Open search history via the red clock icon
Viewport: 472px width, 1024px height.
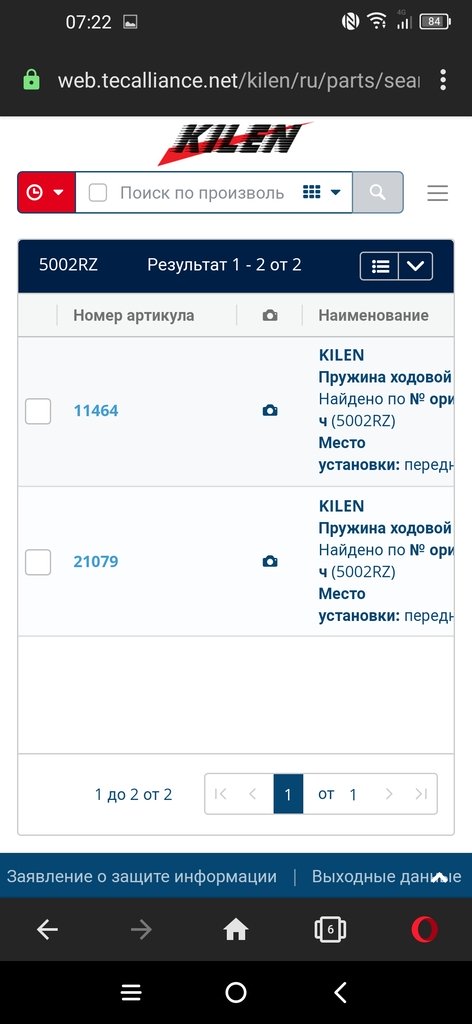pyautogui.click(x=46, y=192)
